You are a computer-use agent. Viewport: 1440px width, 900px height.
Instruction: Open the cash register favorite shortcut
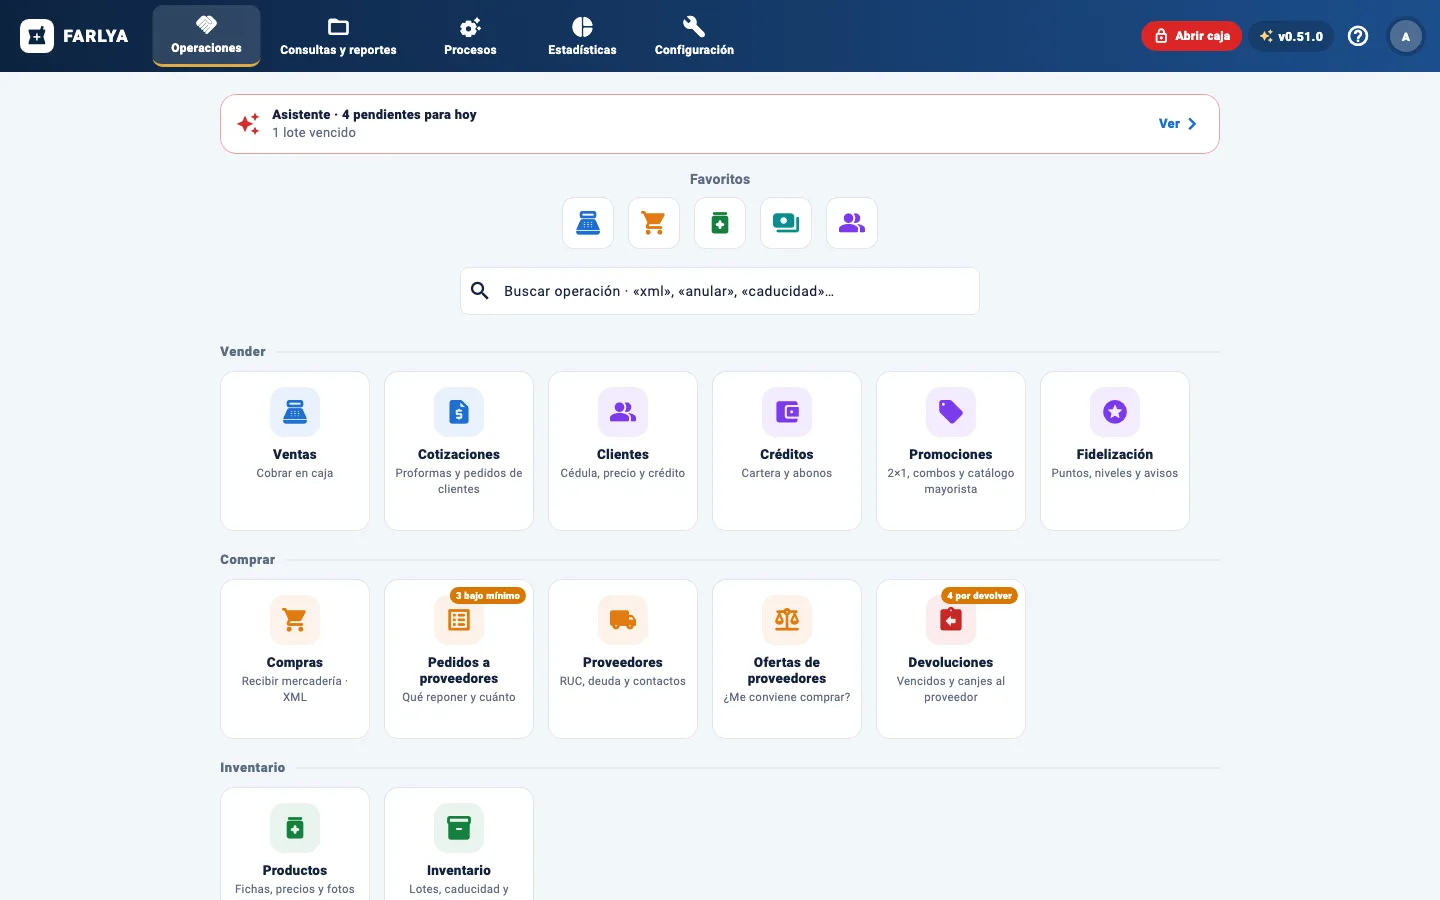point(588,223)
